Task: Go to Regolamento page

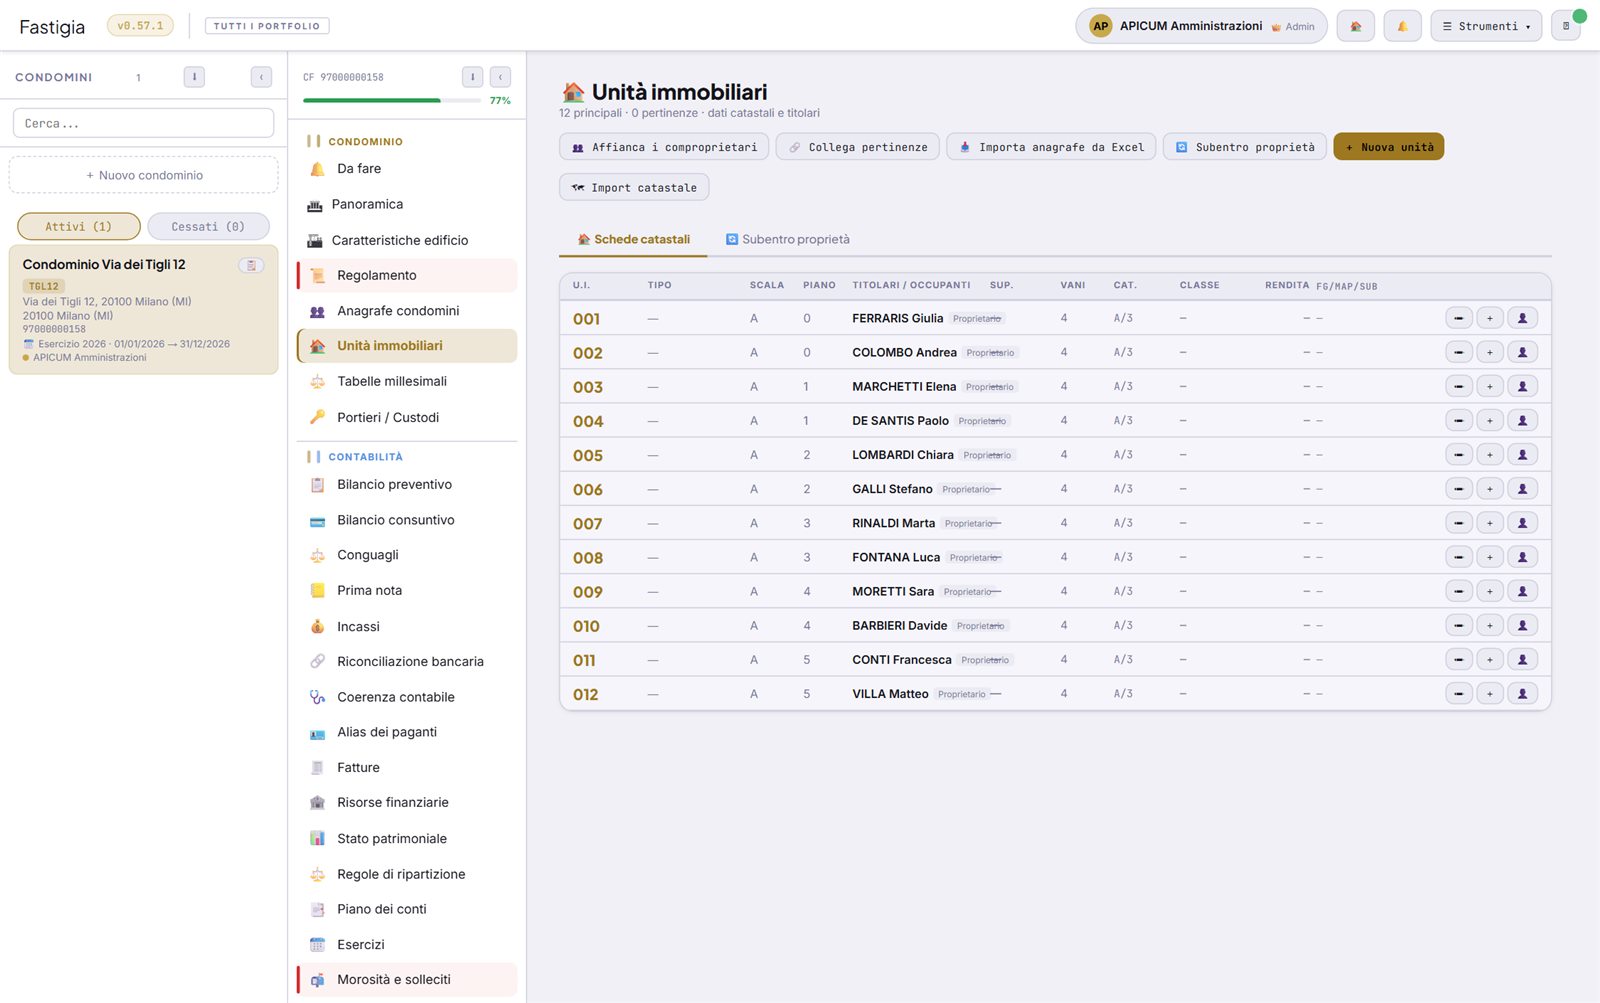Action: (x=407, y=275)
